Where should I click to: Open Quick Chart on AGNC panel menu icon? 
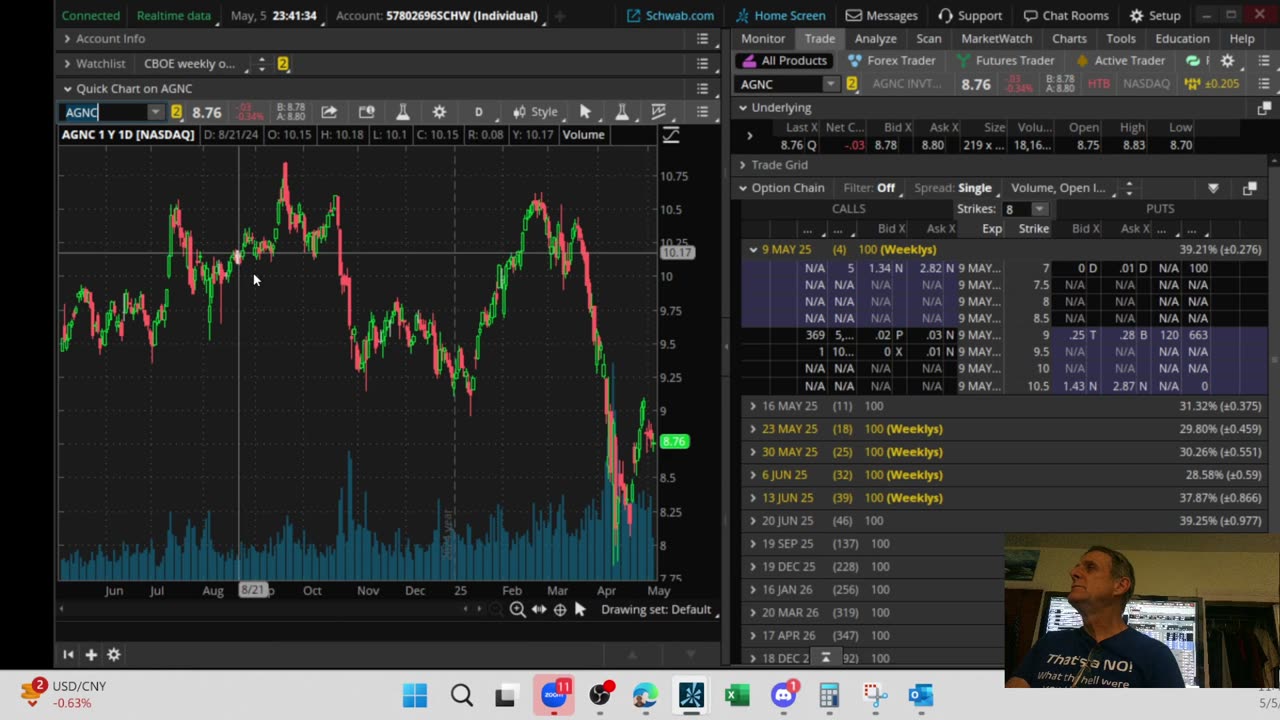(x=702, y=89)
